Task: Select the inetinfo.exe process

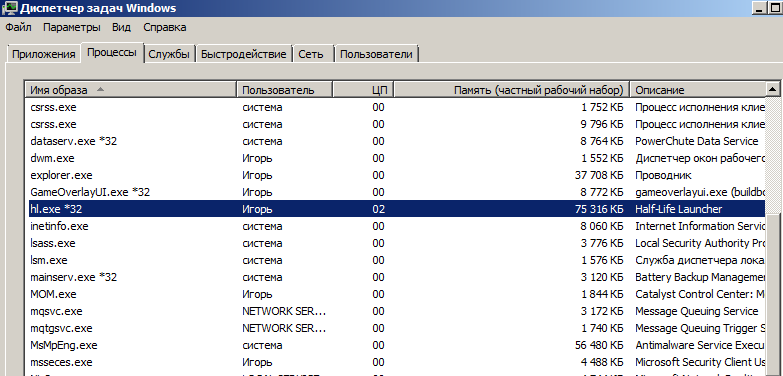Action: (x=396, y=226)
